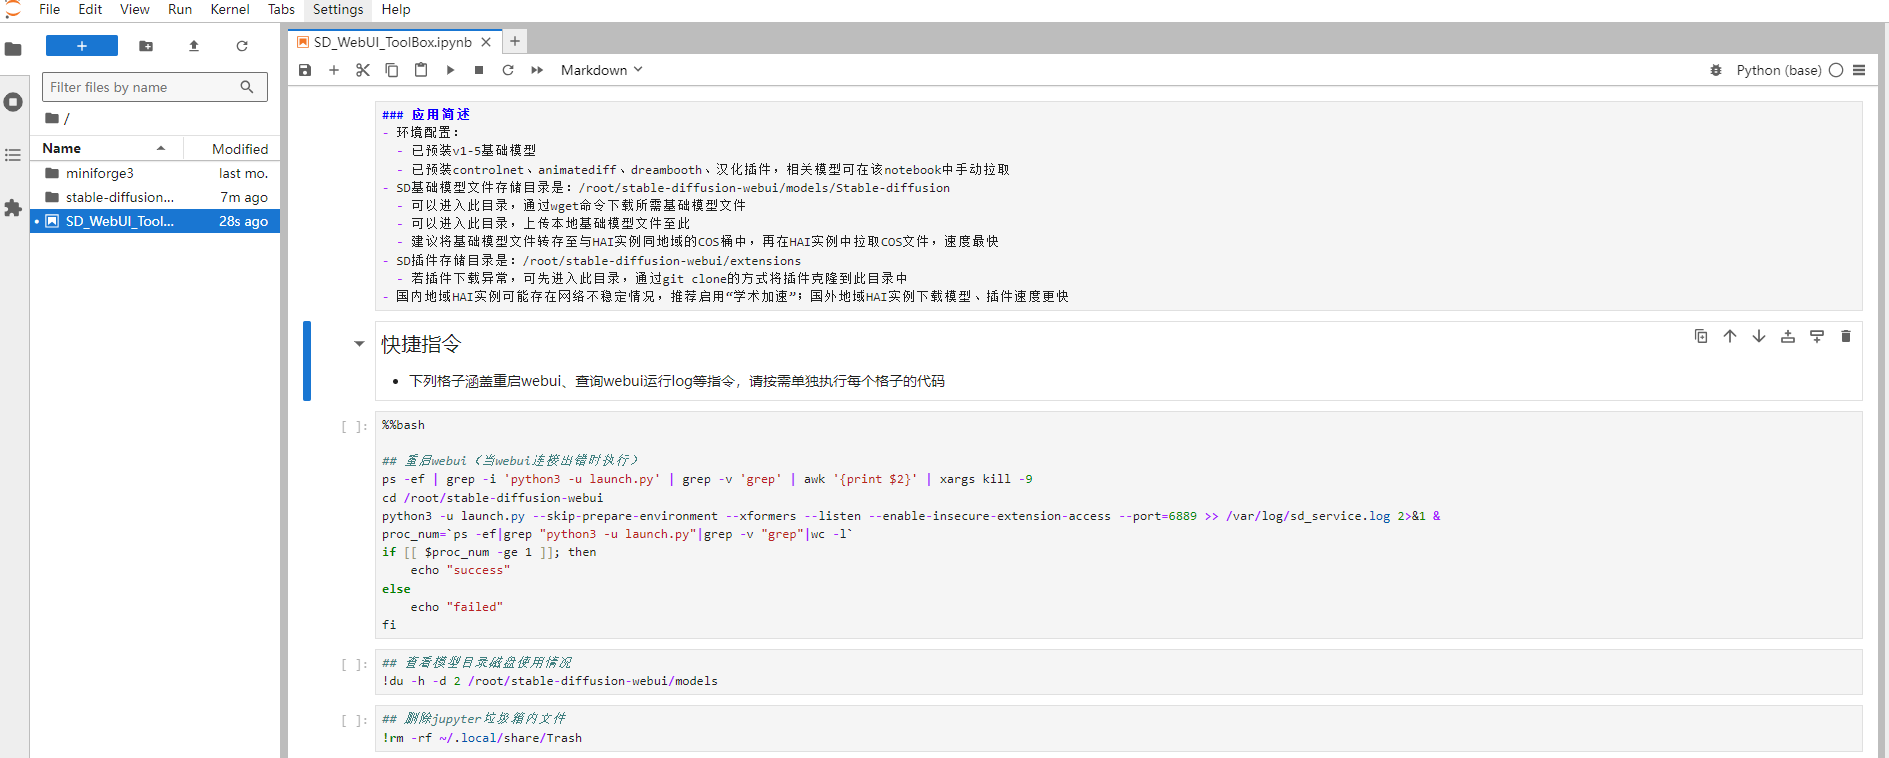
Task: Open the Extension Manager puzzle icon
Action: [13, 208]
